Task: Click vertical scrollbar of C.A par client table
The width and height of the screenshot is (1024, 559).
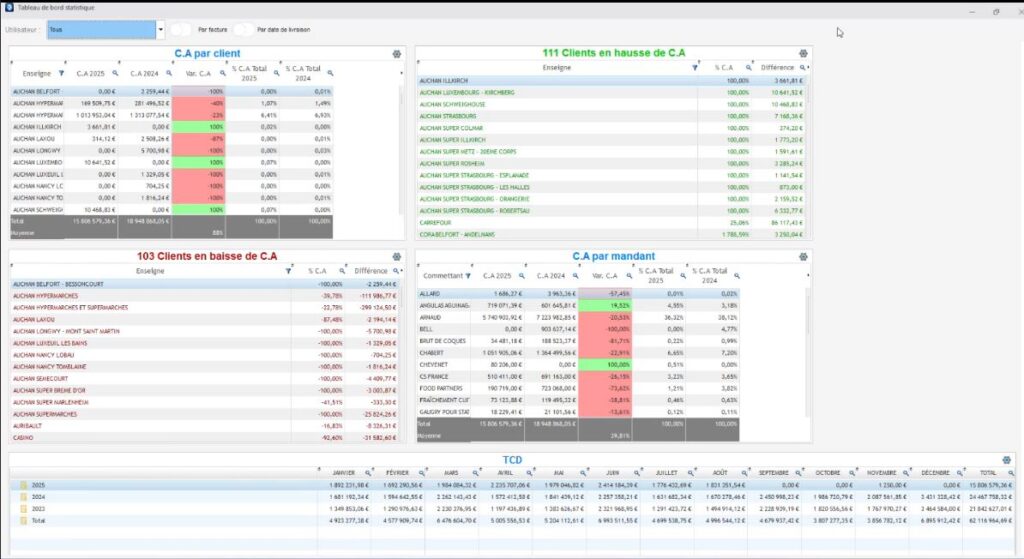Action: [x=402, y=150]
